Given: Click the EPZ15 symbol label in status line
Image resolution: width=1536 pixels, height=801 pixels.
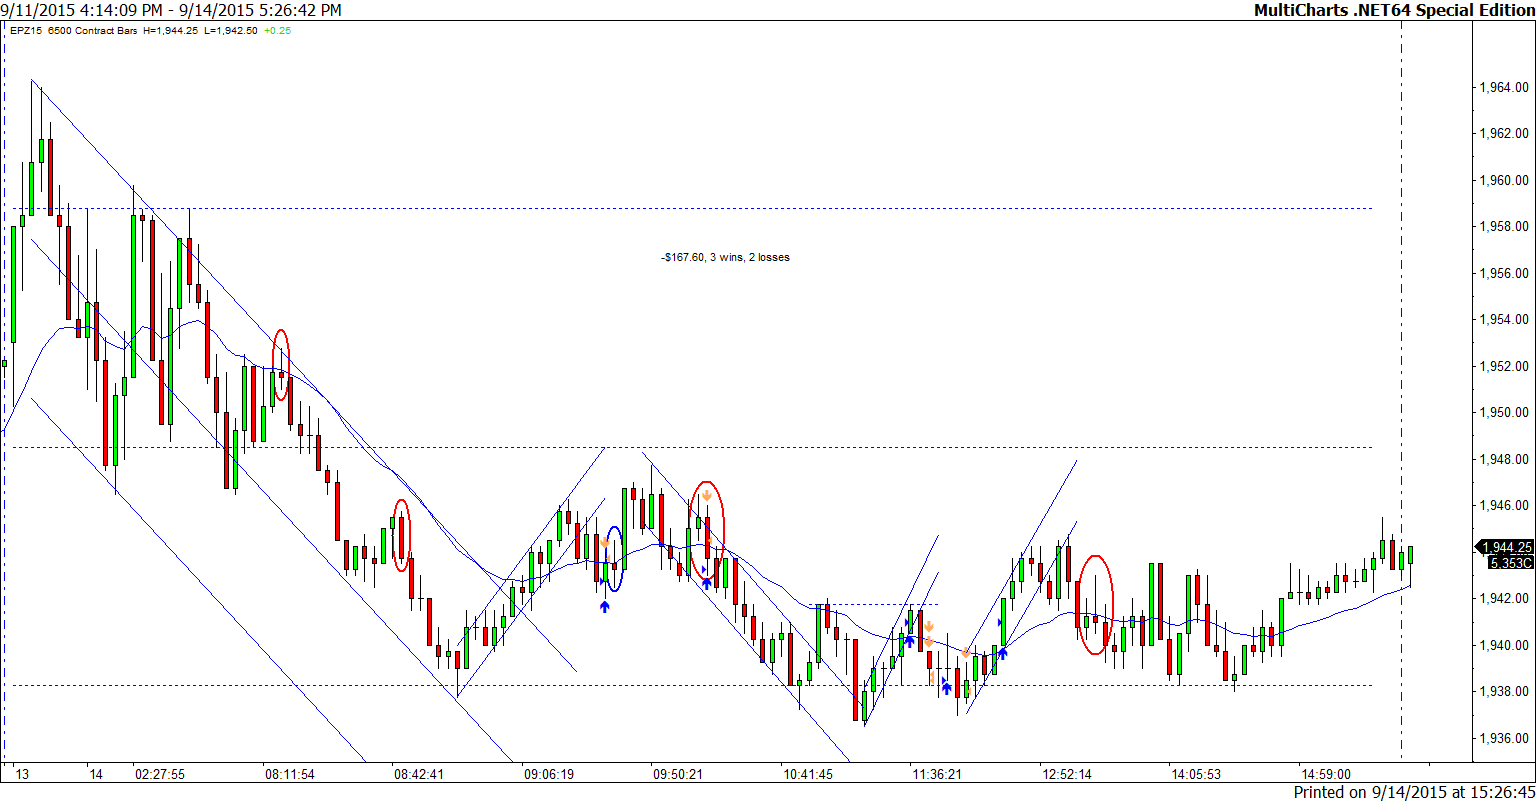Looking at the screenshot, I should tap(26, 31).
